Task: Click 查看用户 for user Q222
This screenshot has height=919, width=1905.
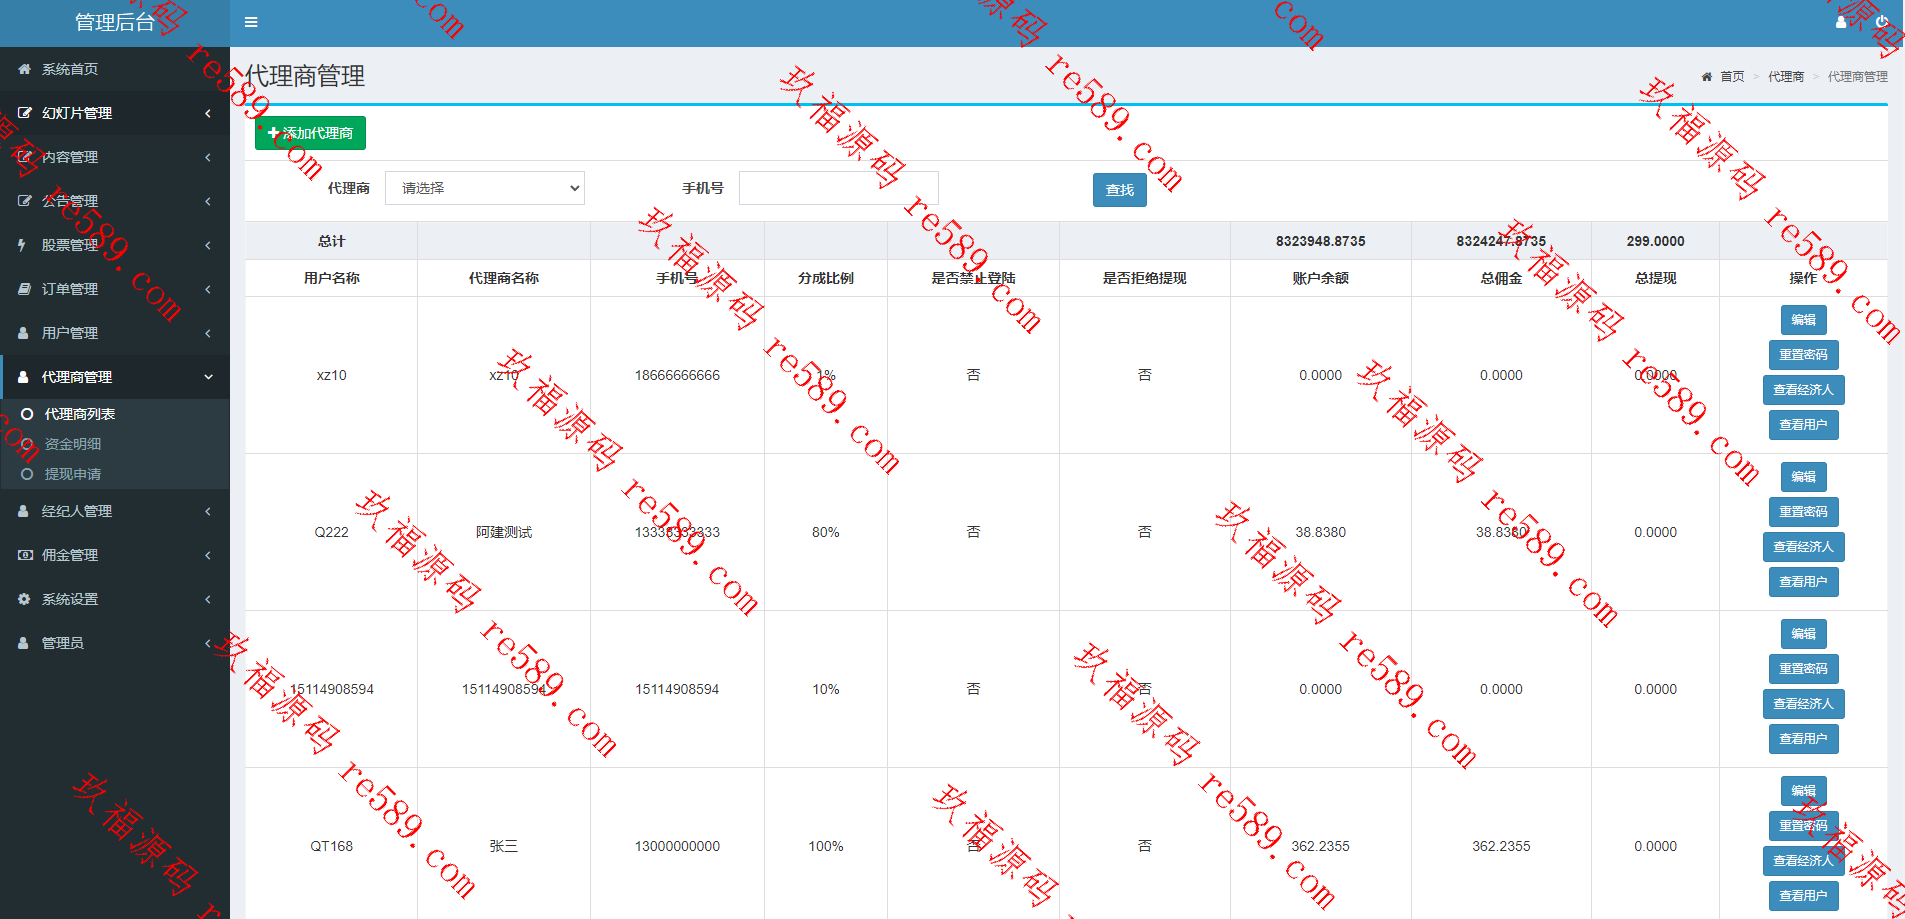Action: tap(1803, 582)
